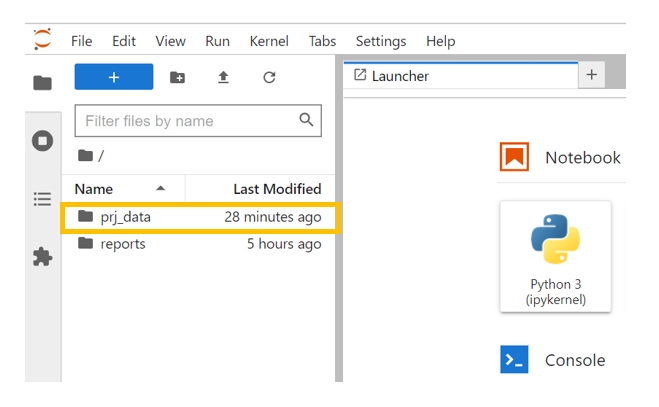Open the File Browser sidebar icon
The image size is (659, 407).
click(x=42, y=83)
